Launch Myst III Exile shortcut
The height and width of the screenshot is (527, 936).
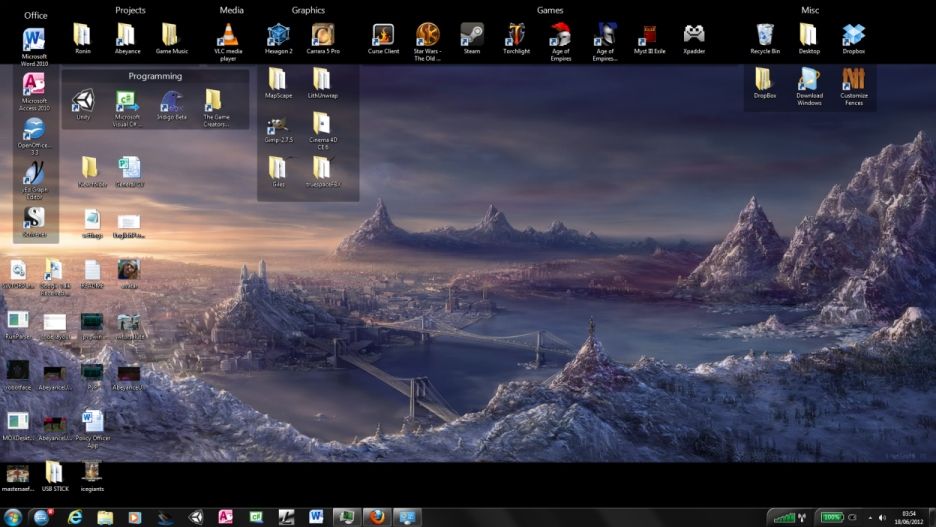coord(649,39)
